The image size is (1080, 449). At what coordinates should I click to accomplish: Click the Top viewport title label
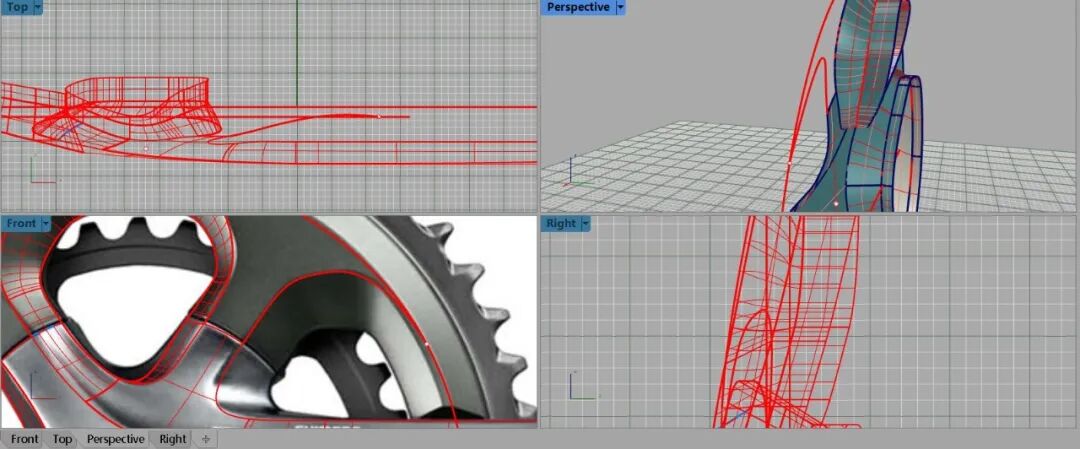(17, 7)
